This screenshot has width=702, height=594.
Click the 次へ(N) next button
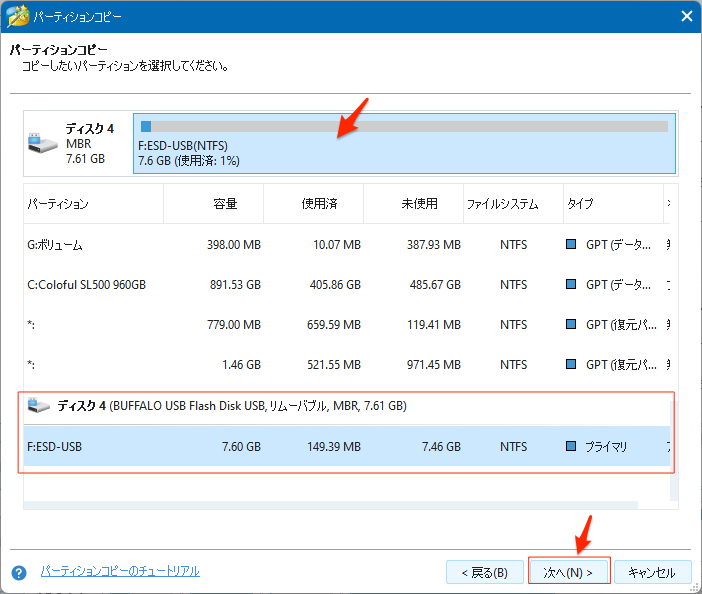pos(568,573)
